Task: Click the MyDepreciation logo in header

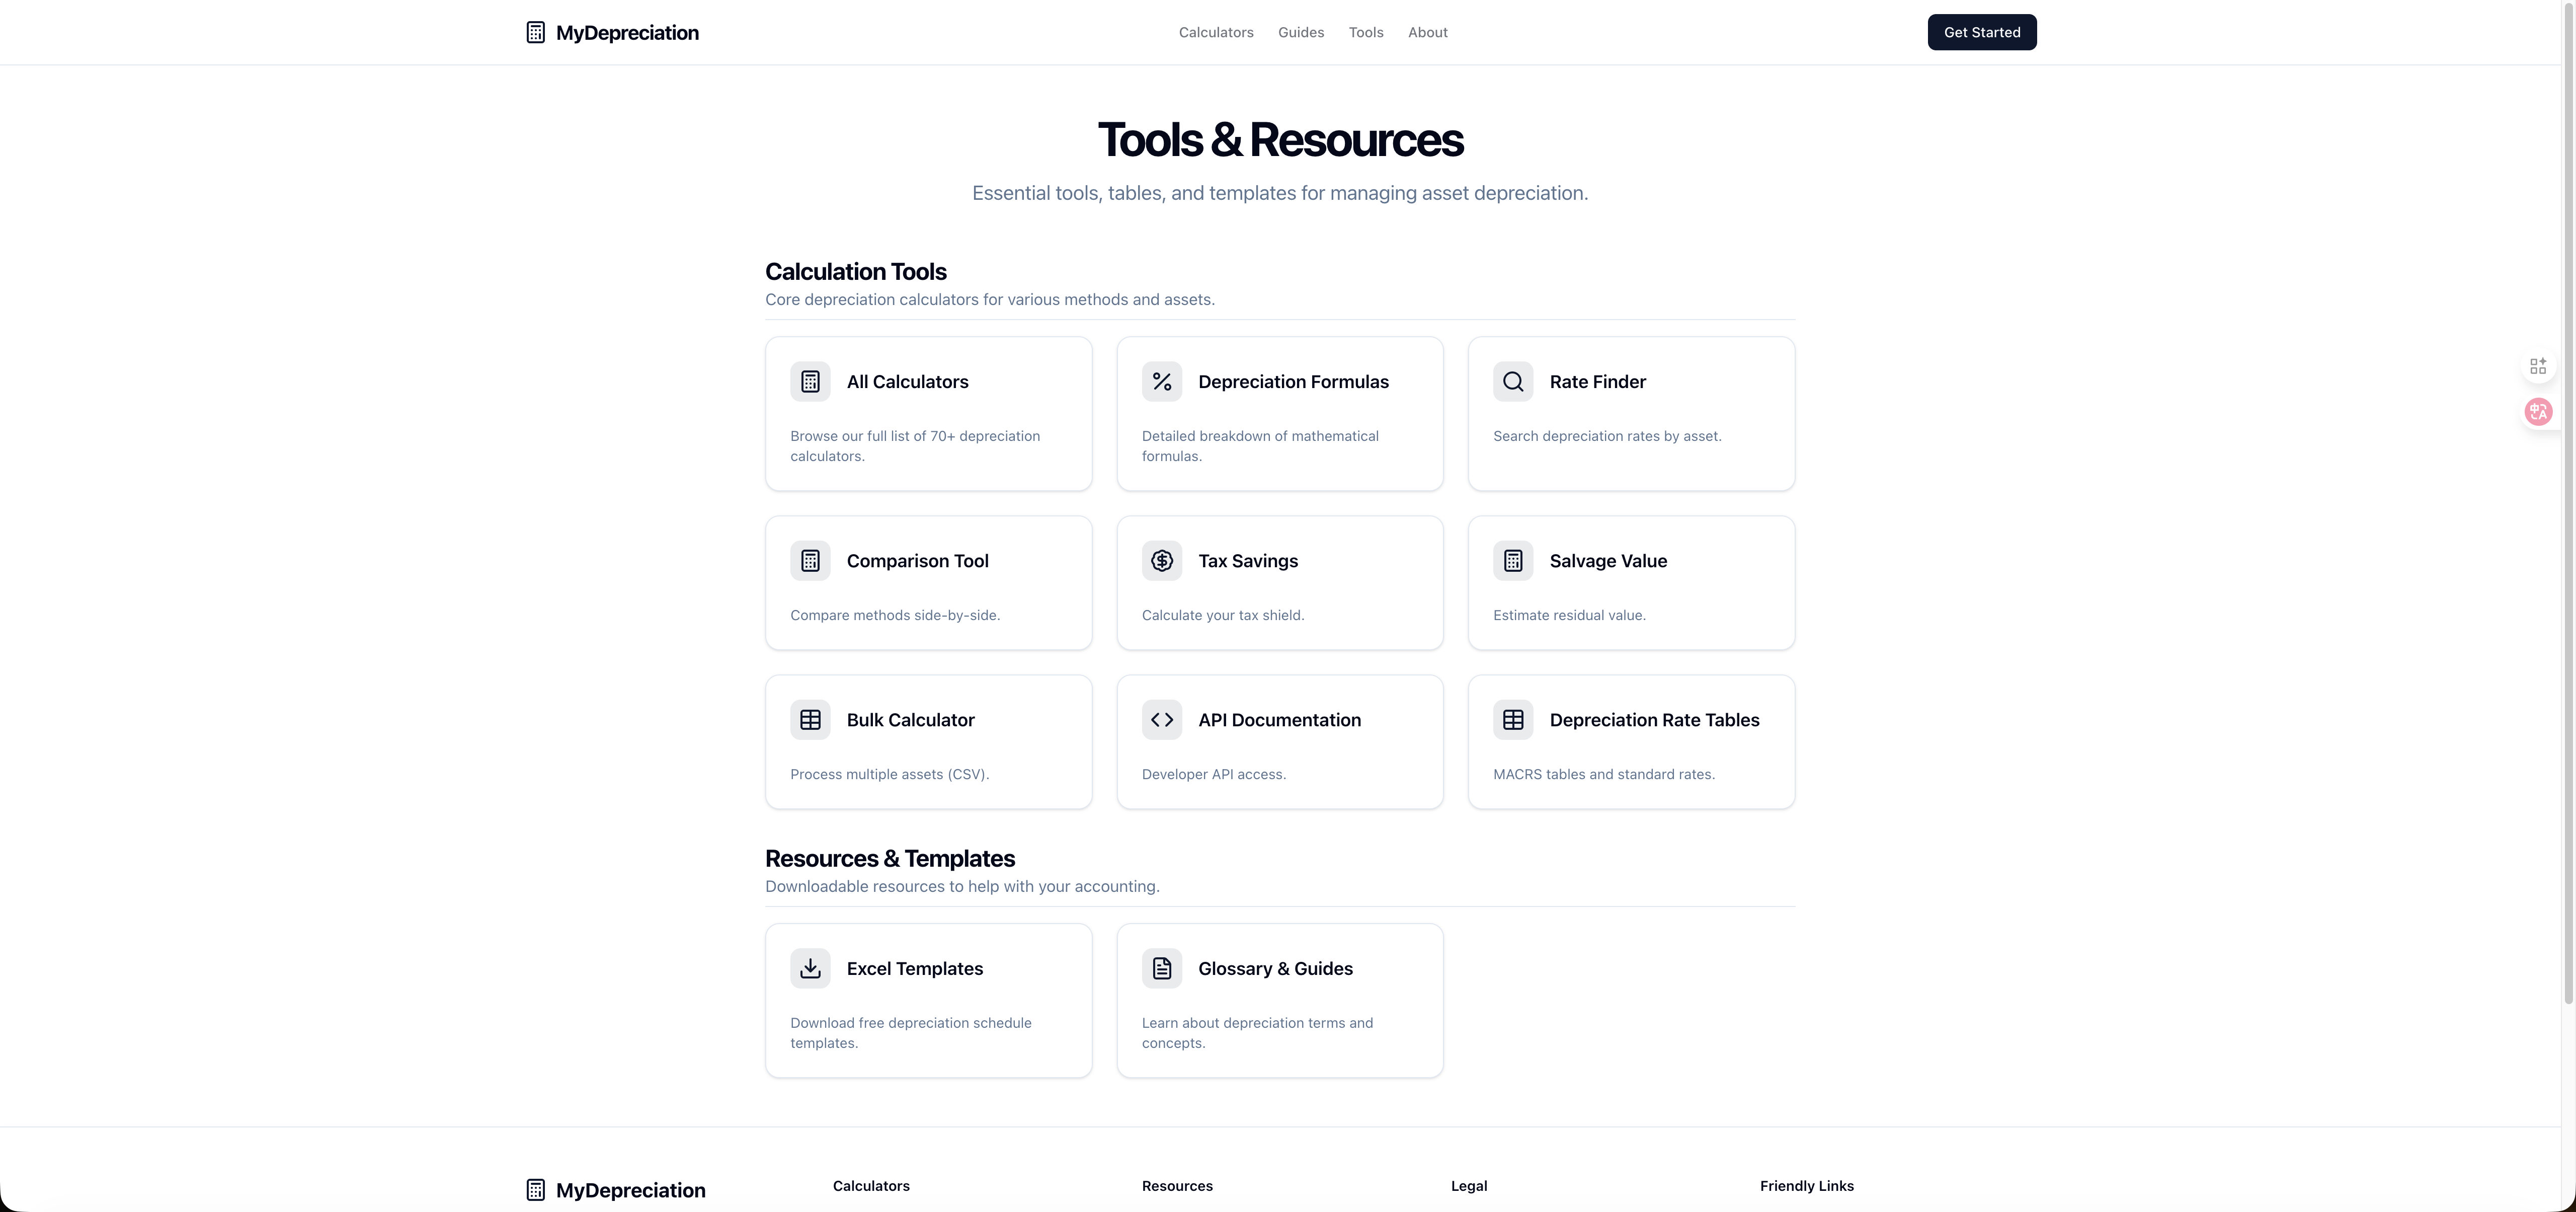Action: (612, 33)
